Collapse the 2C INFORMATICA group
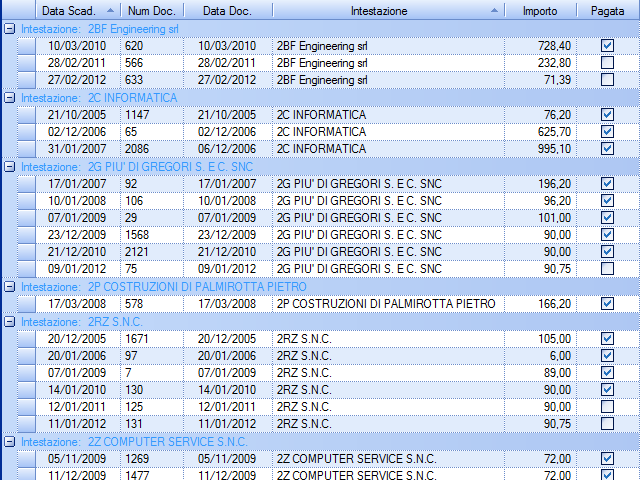The height and width of the screenshot is (480, 640). pyautogui.click(x=9, y=98)
